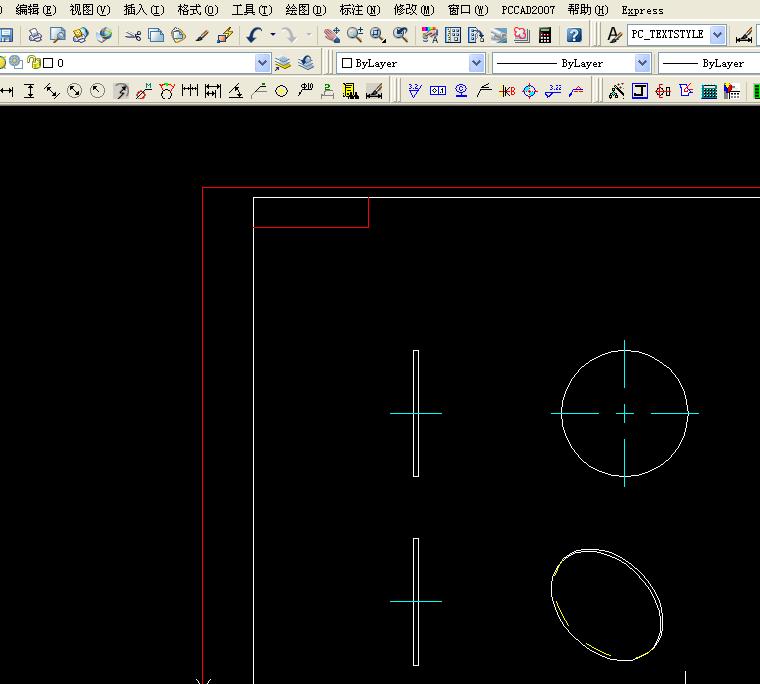Open Help question mark icon
760x684 pixels.
tap(574, 35)
